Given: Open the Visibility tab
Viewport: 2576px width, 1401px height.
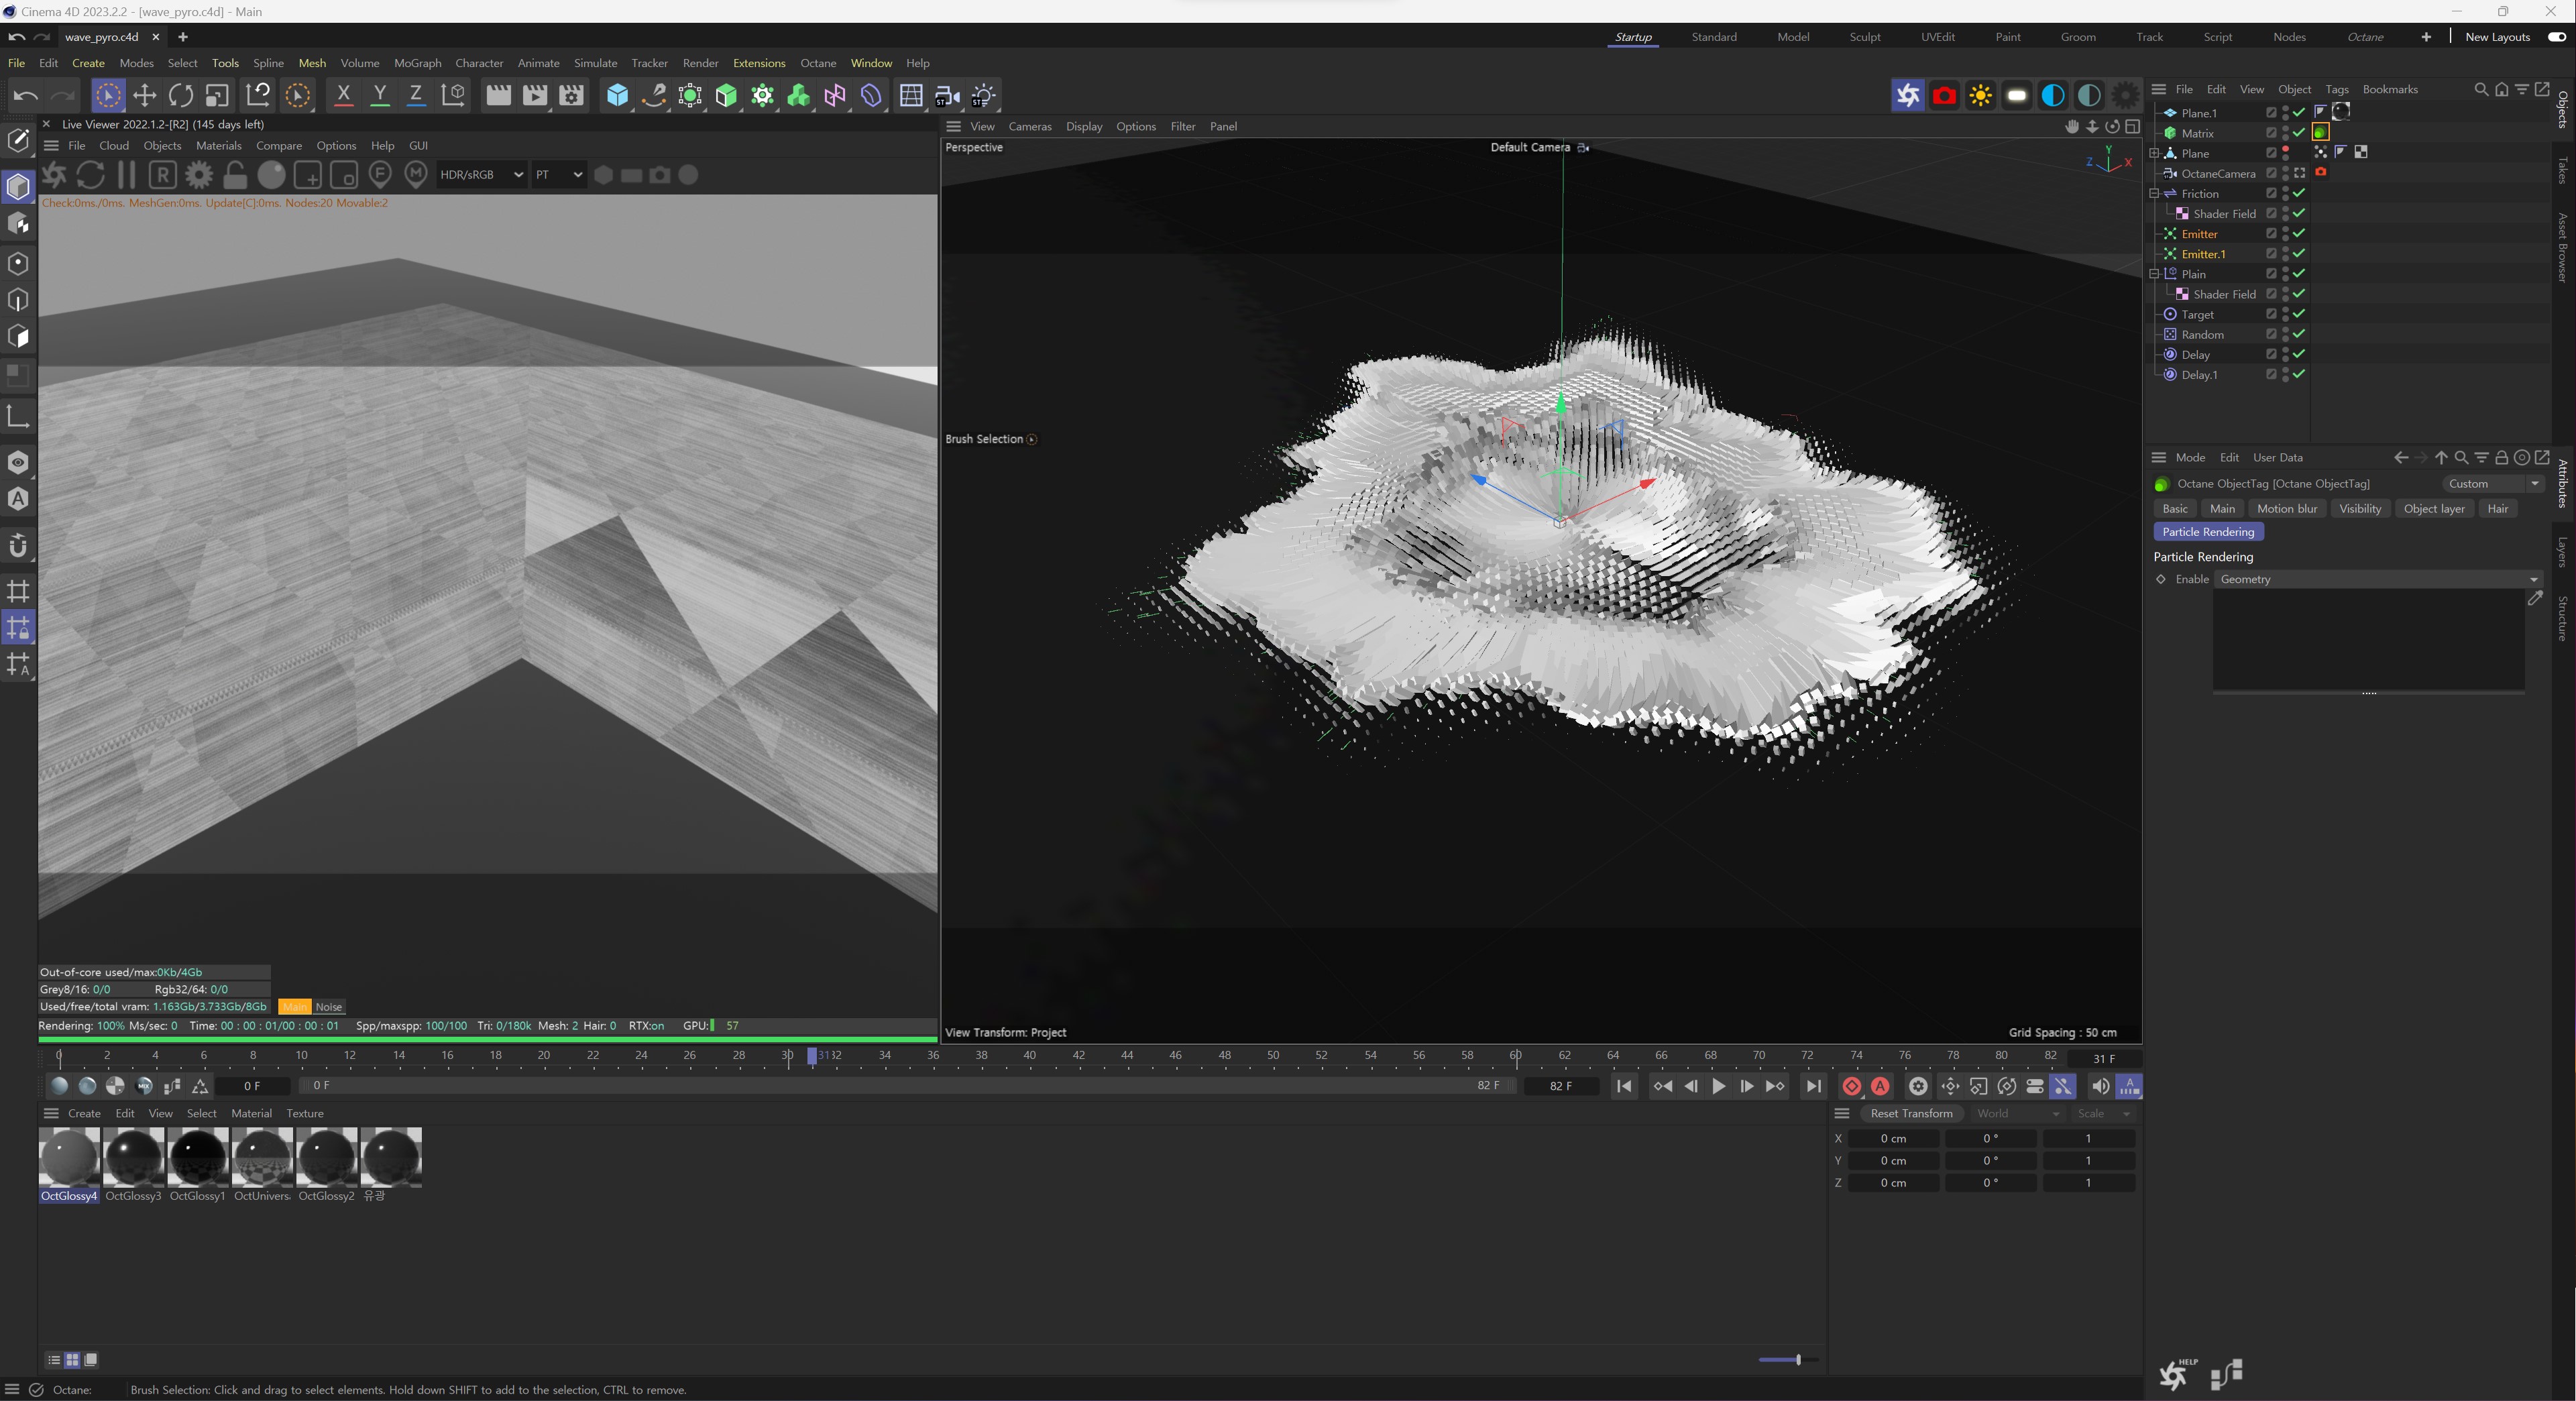Looking at the screenshot, I should tap(2360, 508).
